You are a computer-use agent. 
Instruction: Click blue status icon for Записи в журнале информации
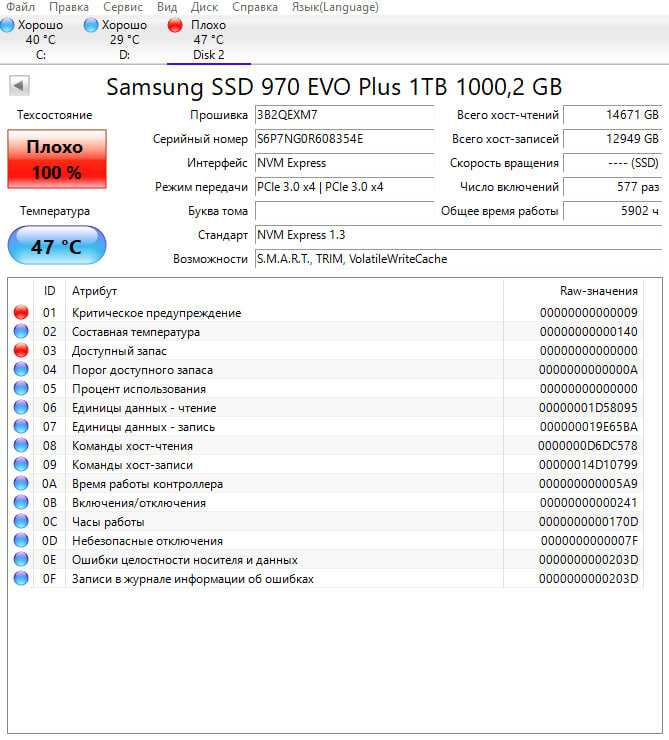pyautogui.click(x=21, y=578)
